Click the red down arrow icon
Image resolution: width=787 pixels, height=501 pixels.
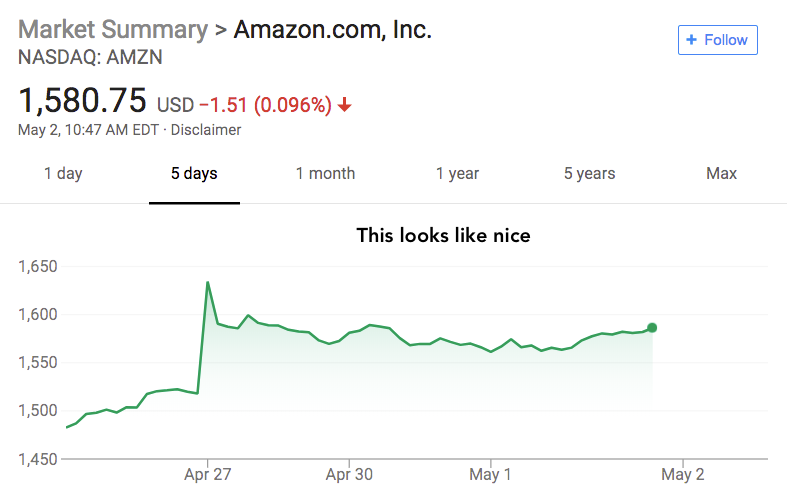(x=345, y=105)
